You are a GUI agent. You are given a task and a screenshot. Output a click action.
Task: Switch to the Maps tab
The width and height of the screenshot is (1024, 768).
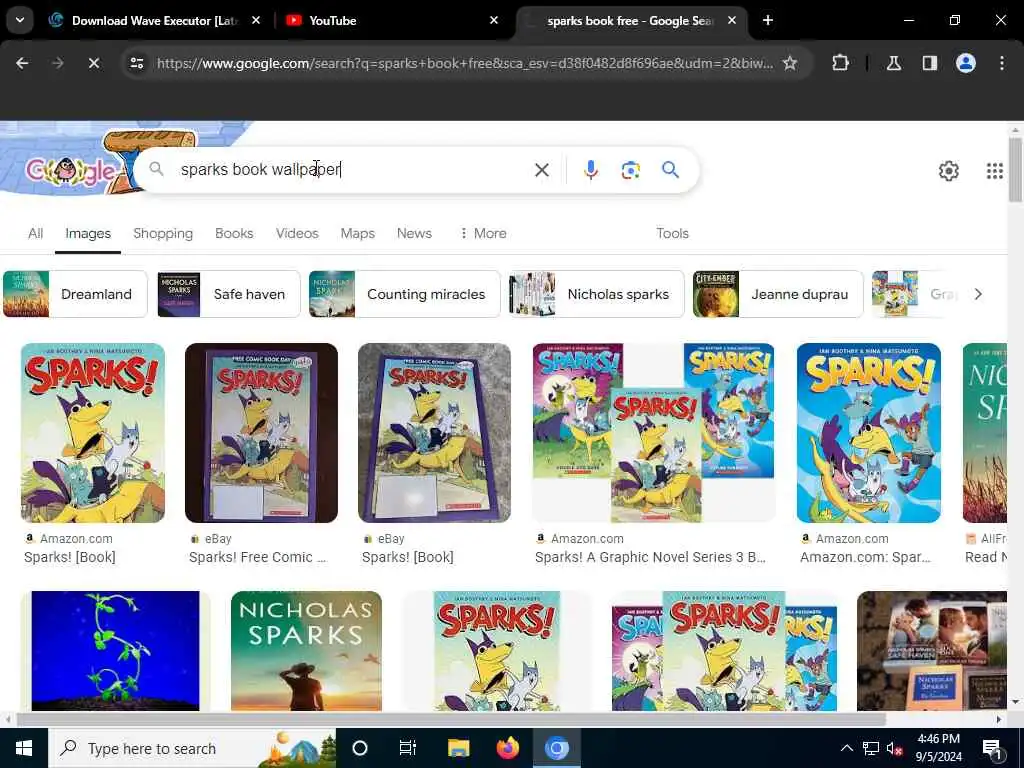coord(357,233)
